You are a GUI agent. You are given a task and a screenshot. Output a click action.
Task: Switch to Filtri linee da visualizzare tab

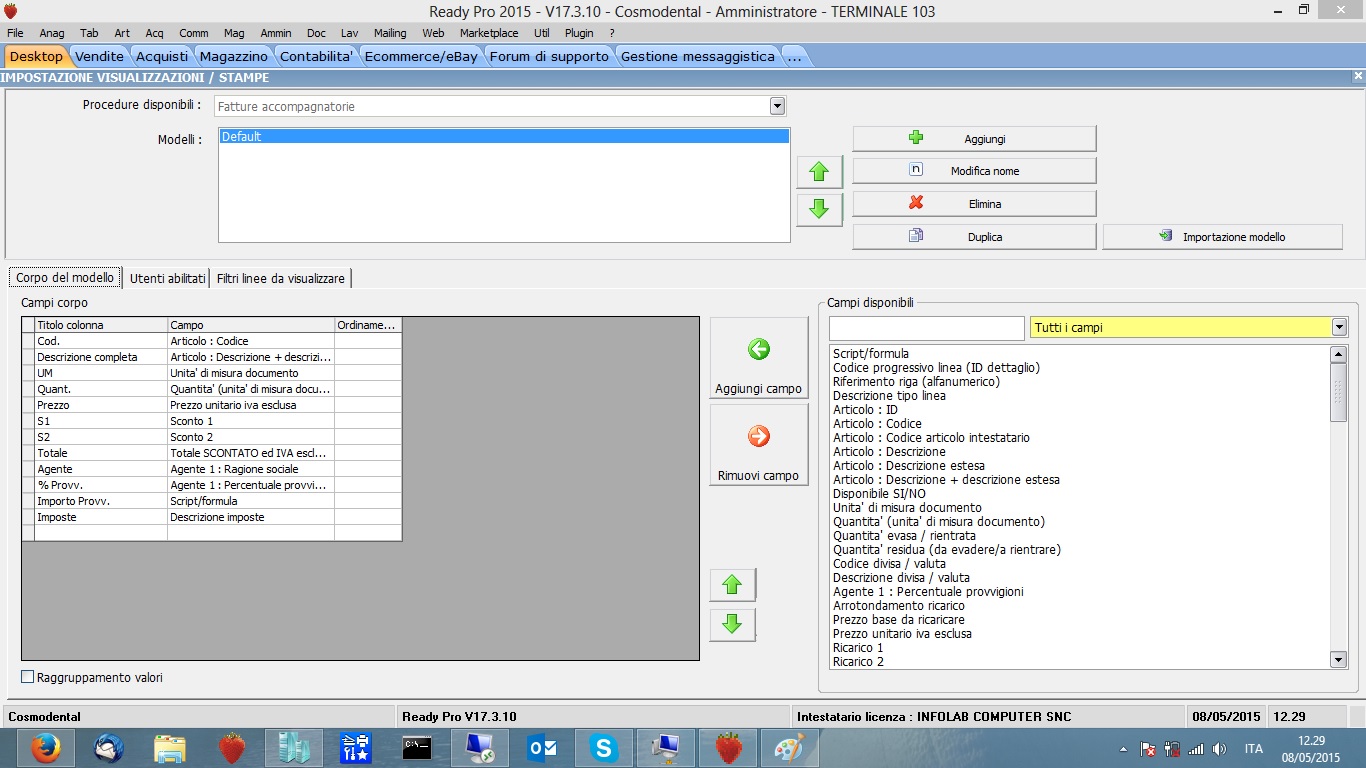pos(281,278)
